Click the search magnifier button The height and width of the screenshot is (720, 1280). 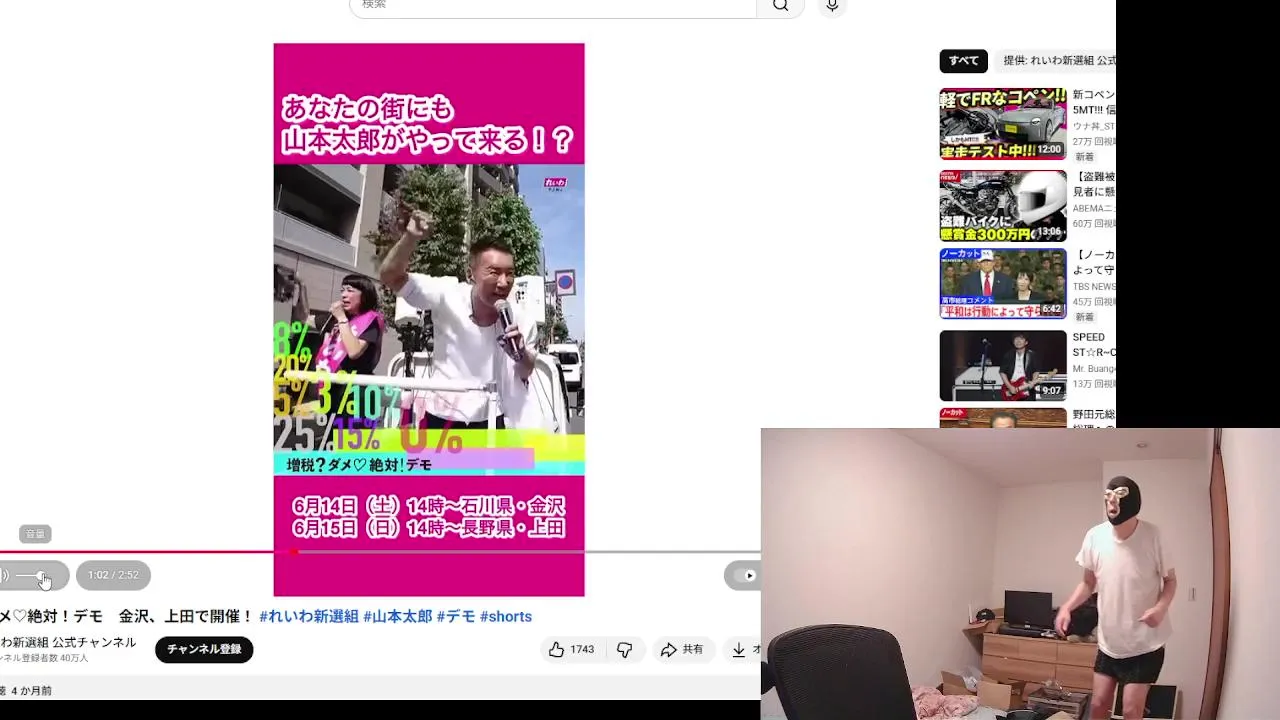(781, 5)
